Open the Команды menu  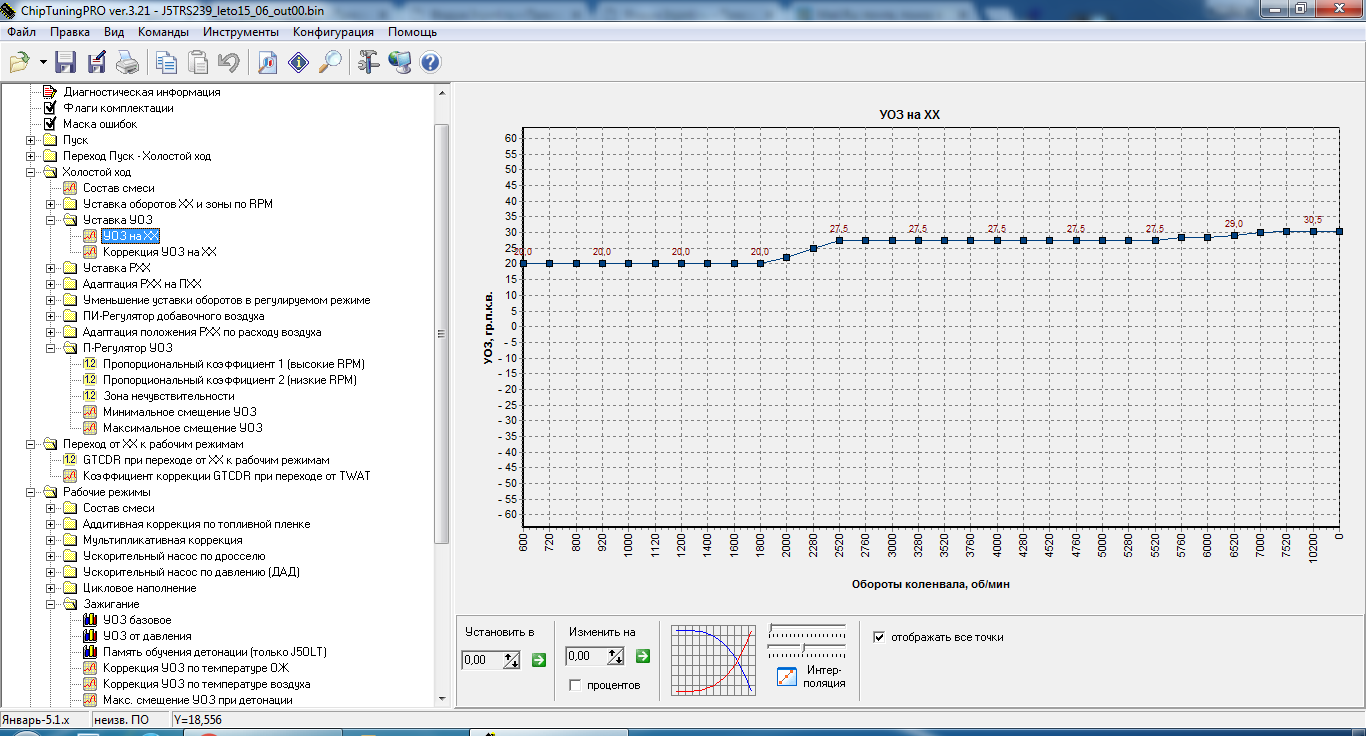(x=163, y=32)
